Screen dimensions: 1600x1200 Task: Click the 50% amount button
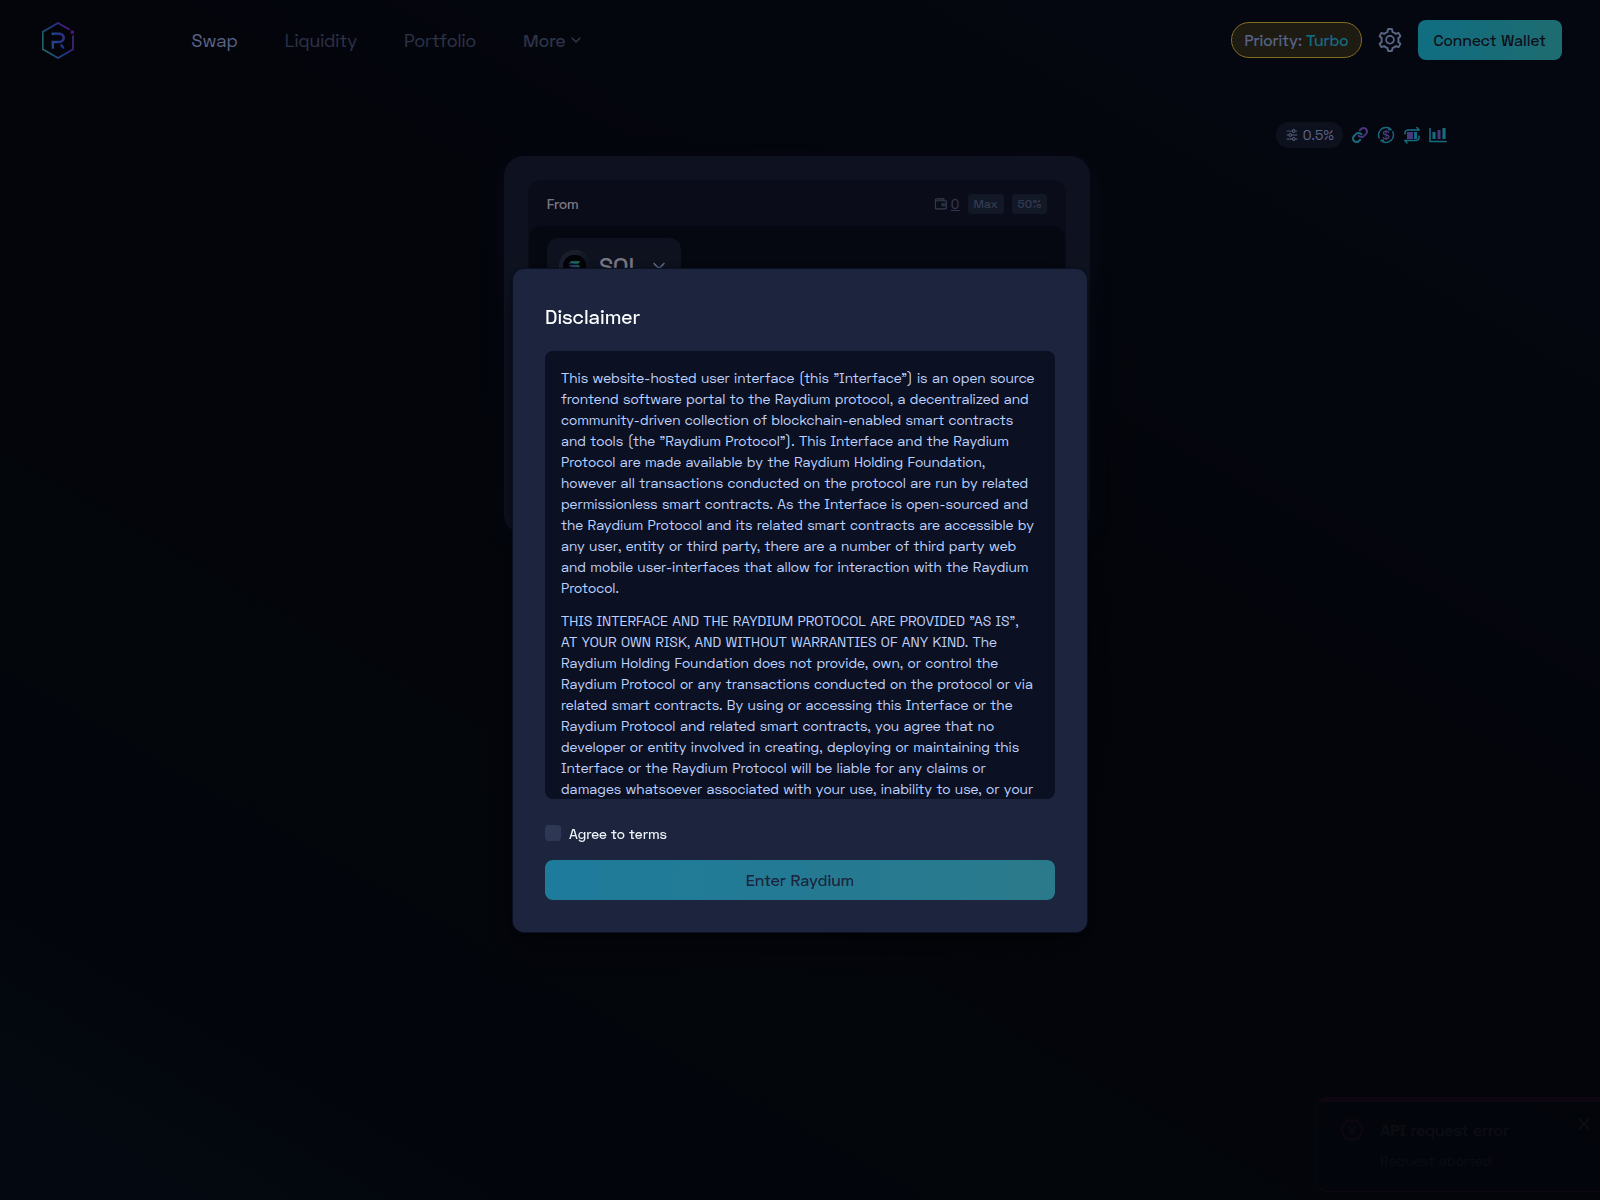tap(1029, 204)
